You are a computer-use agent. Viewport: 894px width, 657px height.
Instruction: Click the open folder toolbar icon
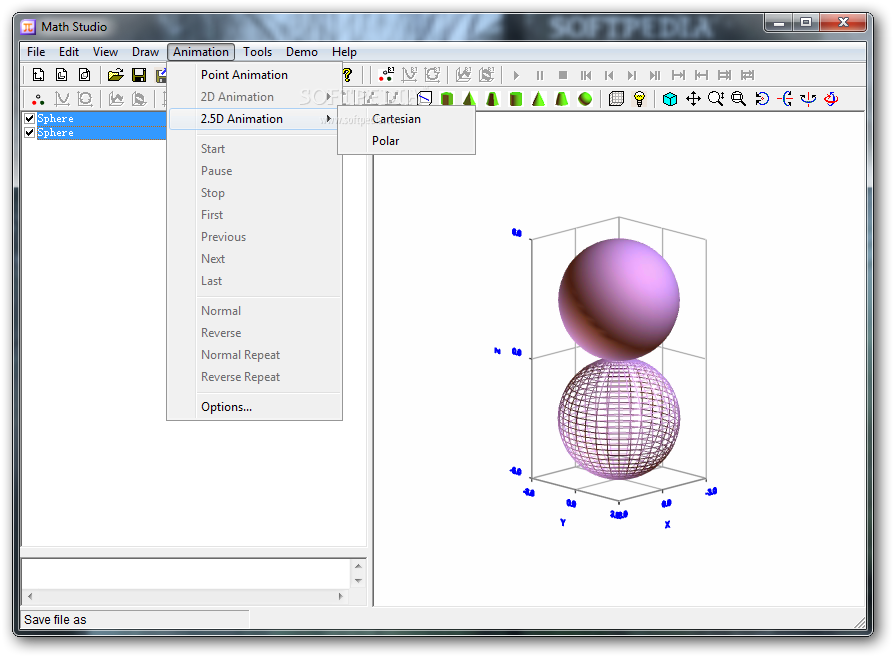pyautogui.click(x=116, y=75)
